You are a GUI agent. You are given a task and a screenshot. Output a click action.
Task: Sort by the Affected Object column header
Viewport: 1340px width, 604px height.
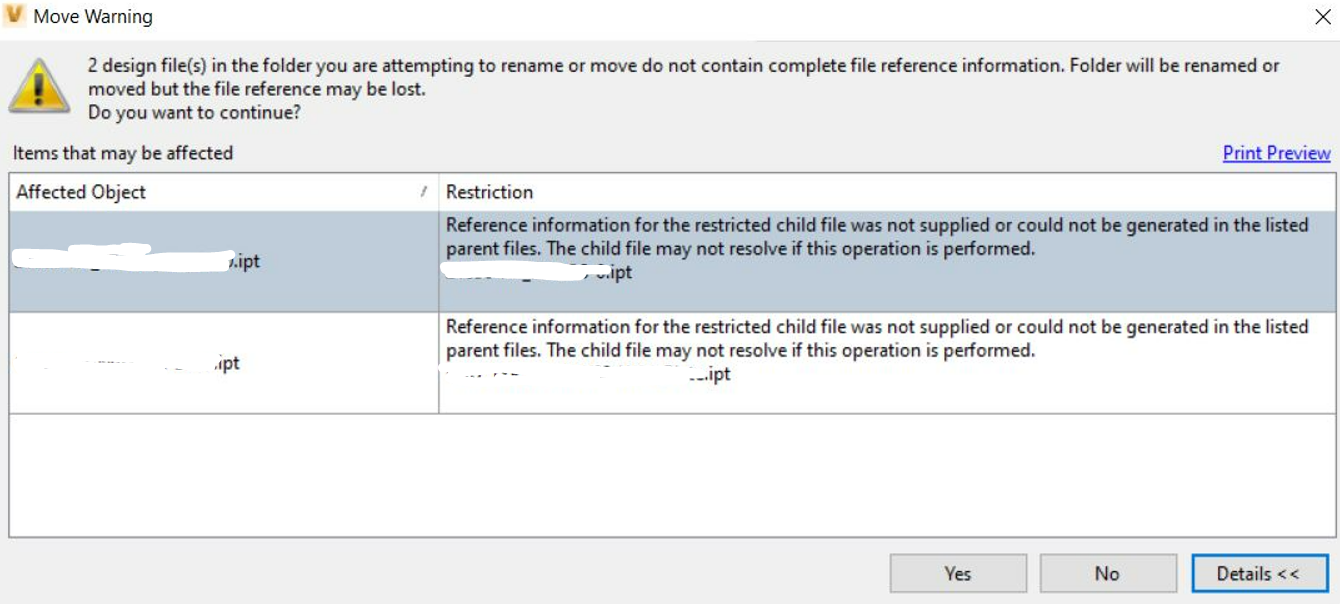80,192
